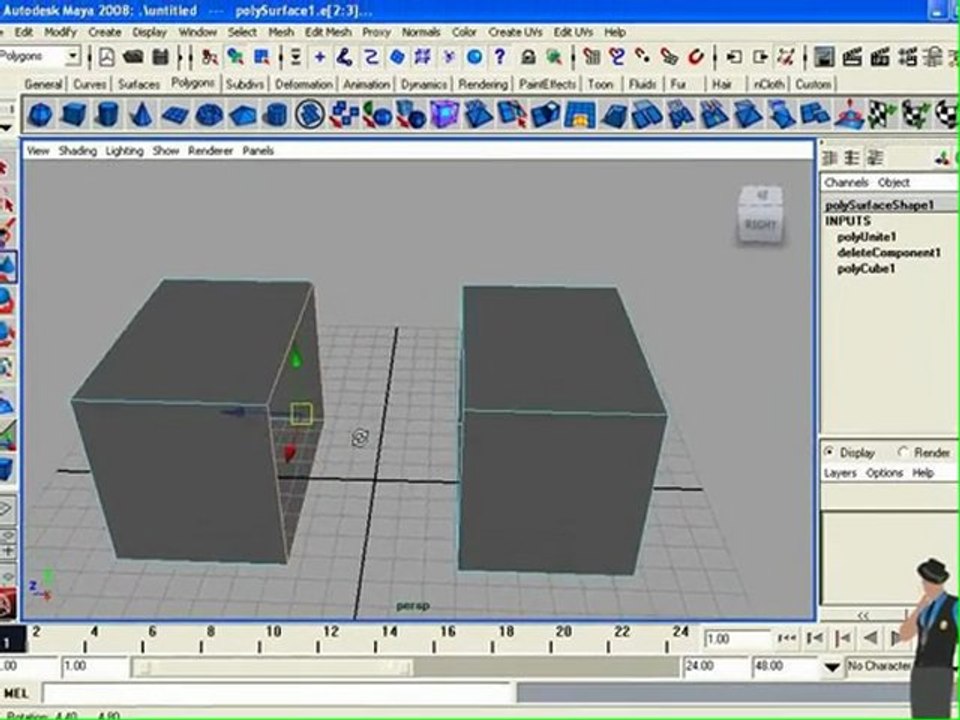This screenshot has height=720, width=960.
Task: Select by component type mode icon
Action: [x=261, y=57]
